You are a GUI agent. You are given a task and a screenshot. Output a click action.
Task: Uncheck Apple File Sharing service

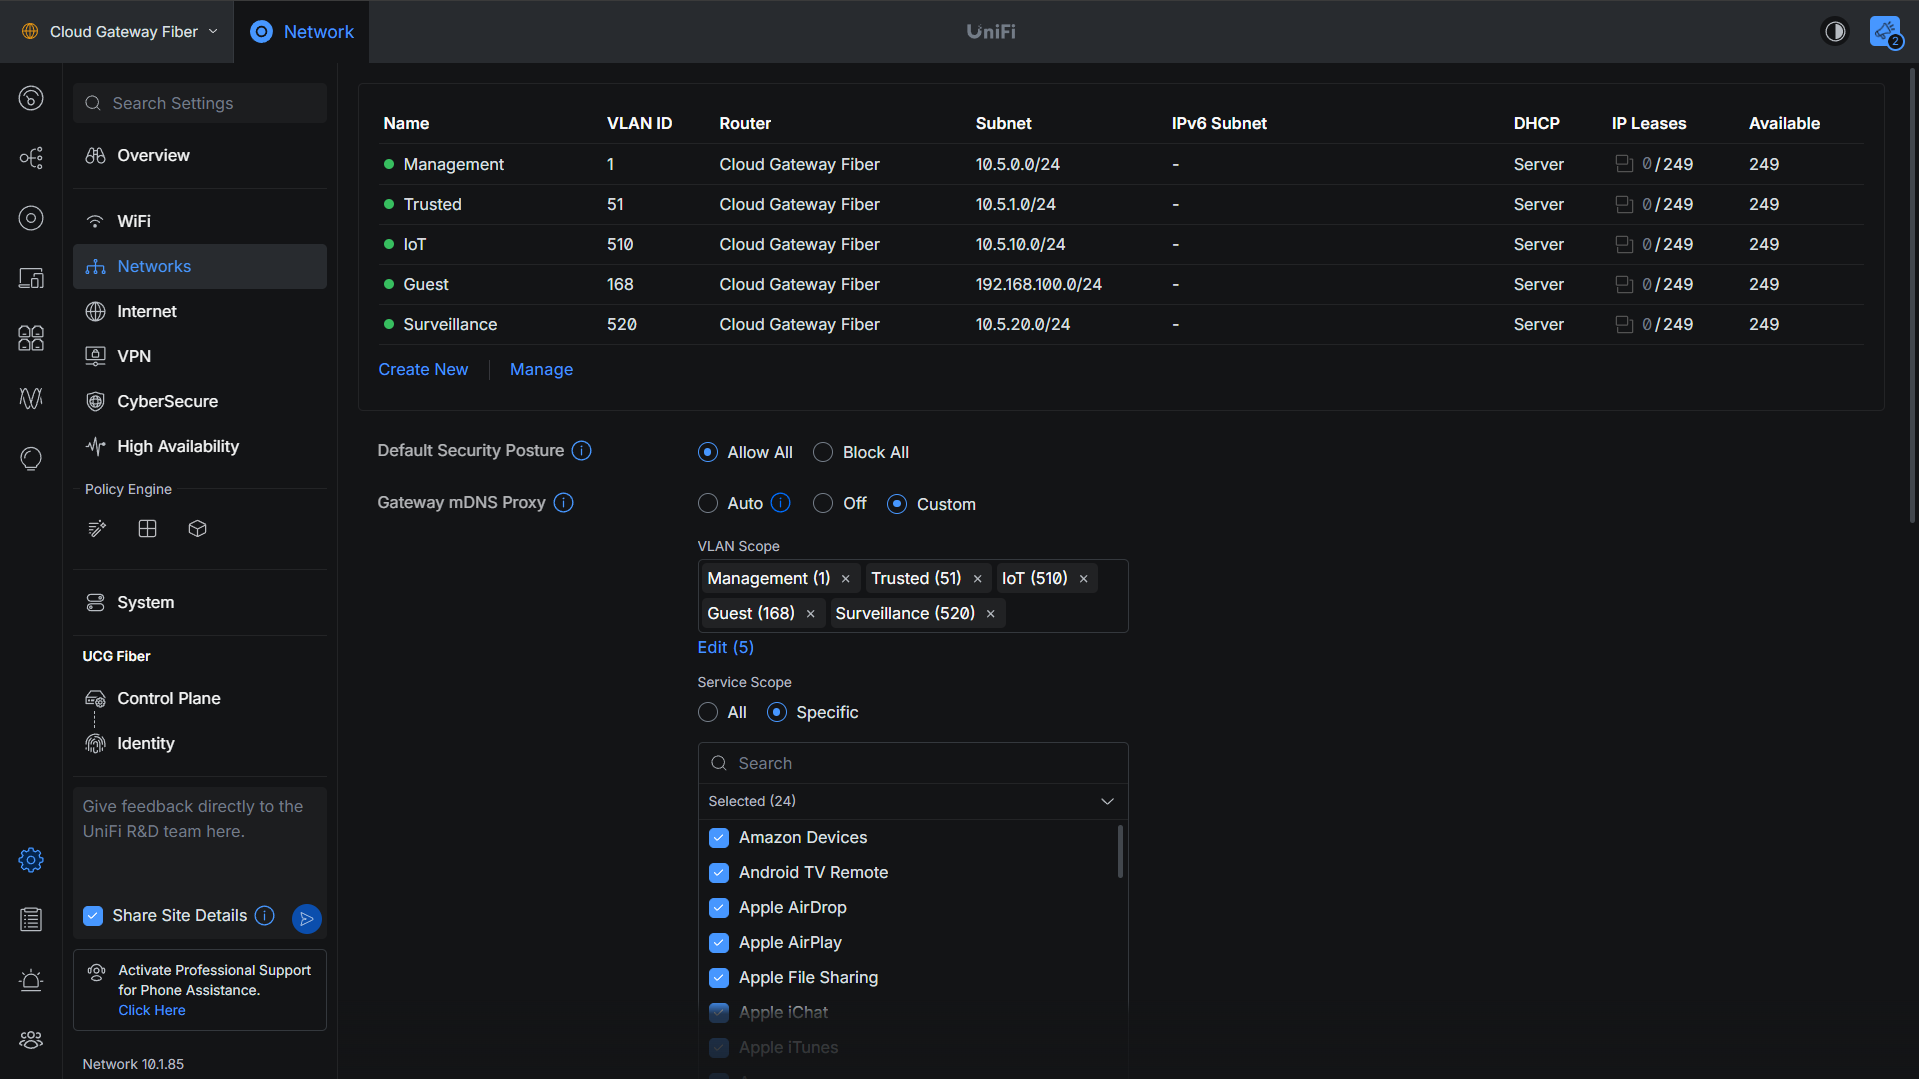coord(719,978)
